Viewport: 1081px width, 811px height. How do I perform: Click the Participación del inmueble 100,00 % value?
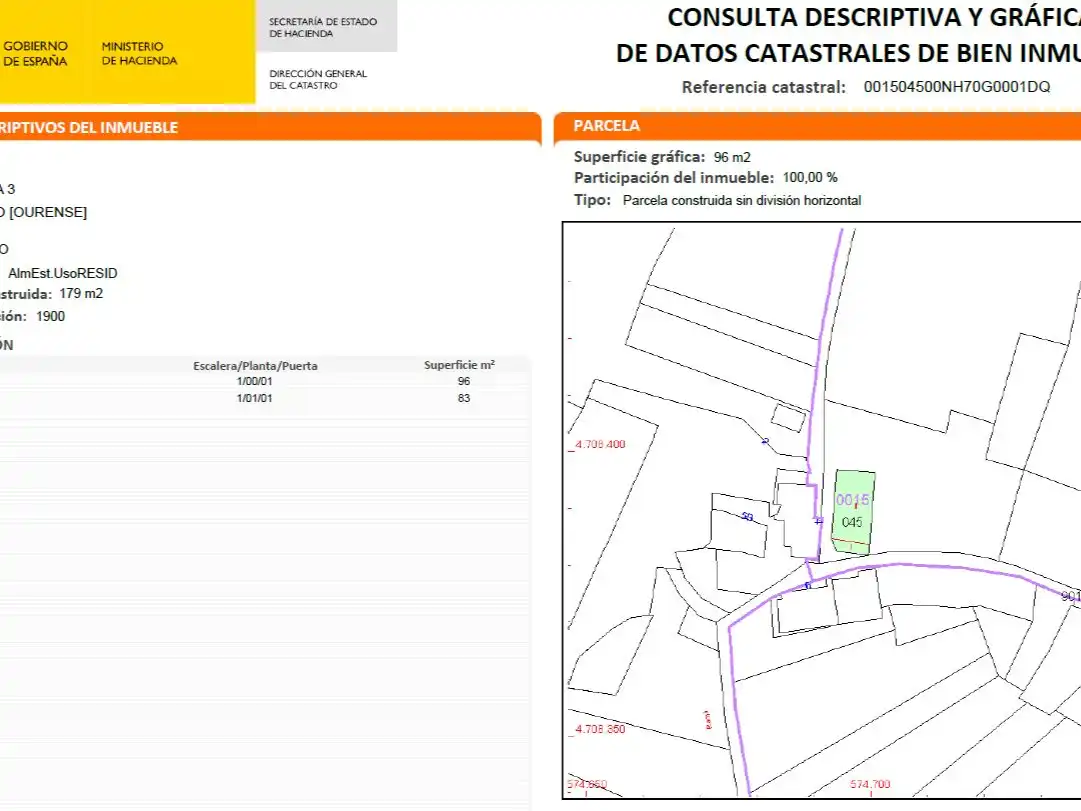point(810,178)
